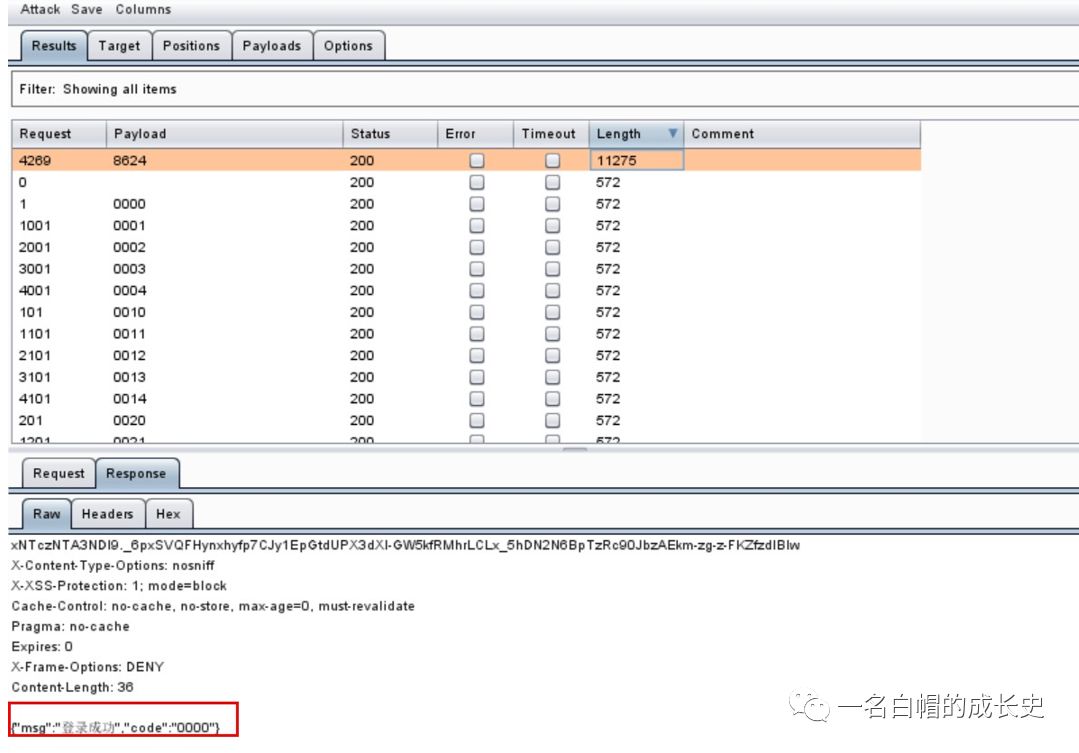Toggle Timeout checkbox for payload 8624
Viewport: 1079px width, 753px height.
[x=552, y=160]
